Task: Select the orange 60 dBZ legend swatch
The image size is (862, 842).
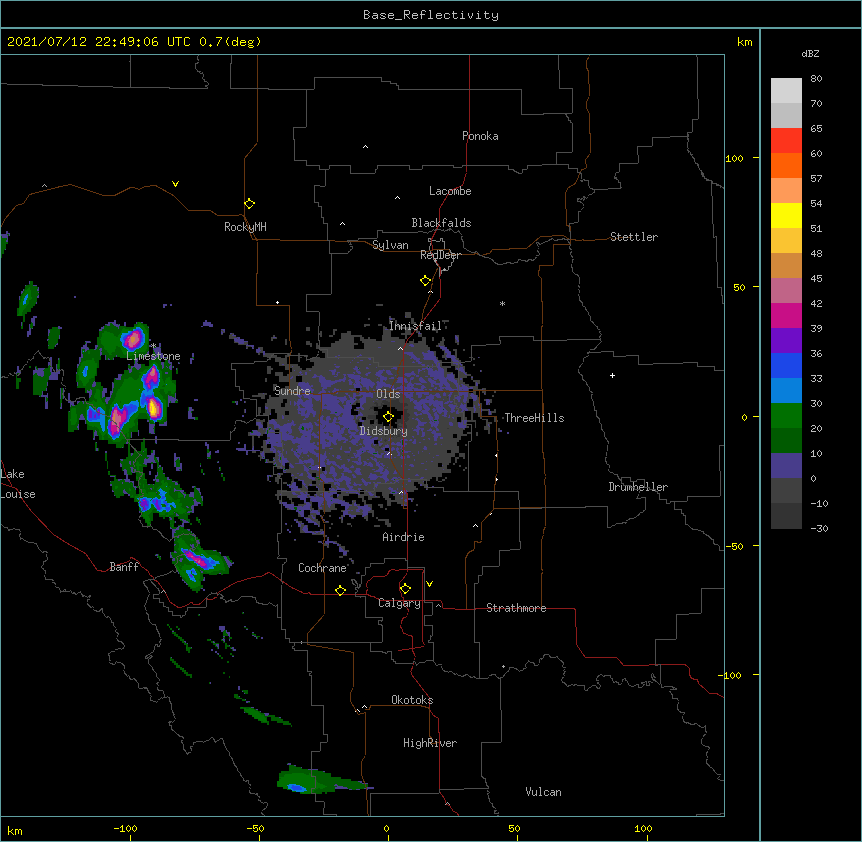Action: [x=786, y=165]
